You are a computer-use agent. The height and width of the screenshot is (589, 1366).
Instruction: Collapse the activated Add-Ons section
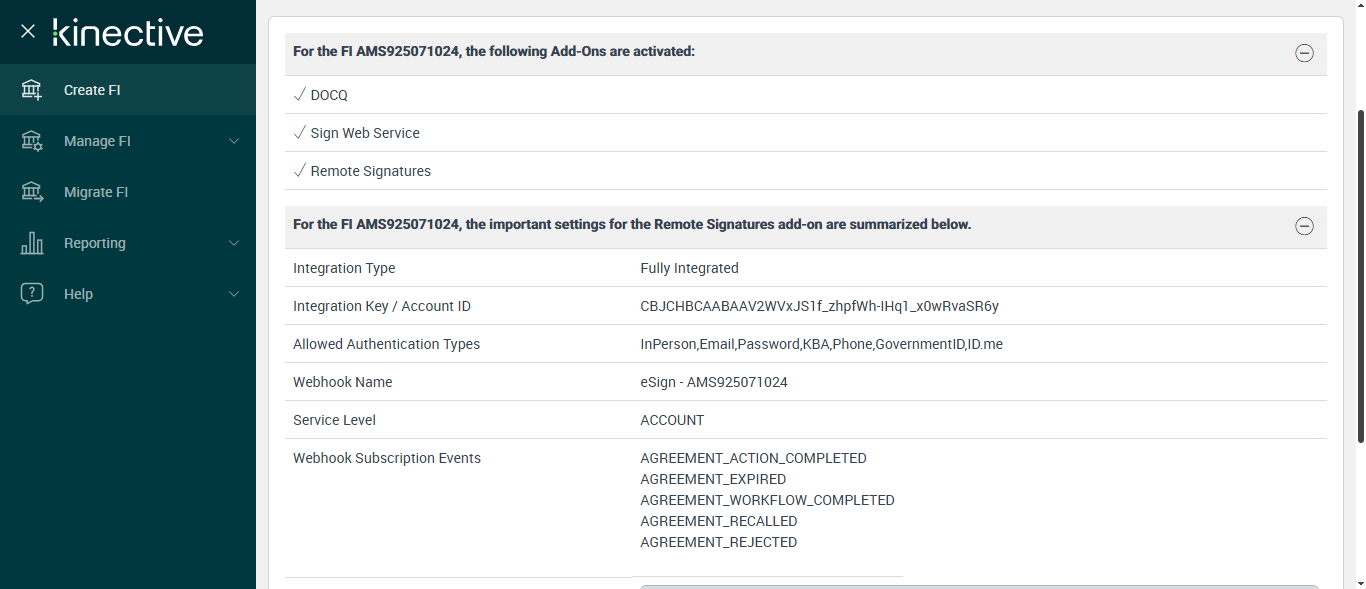coord(1304,54)
